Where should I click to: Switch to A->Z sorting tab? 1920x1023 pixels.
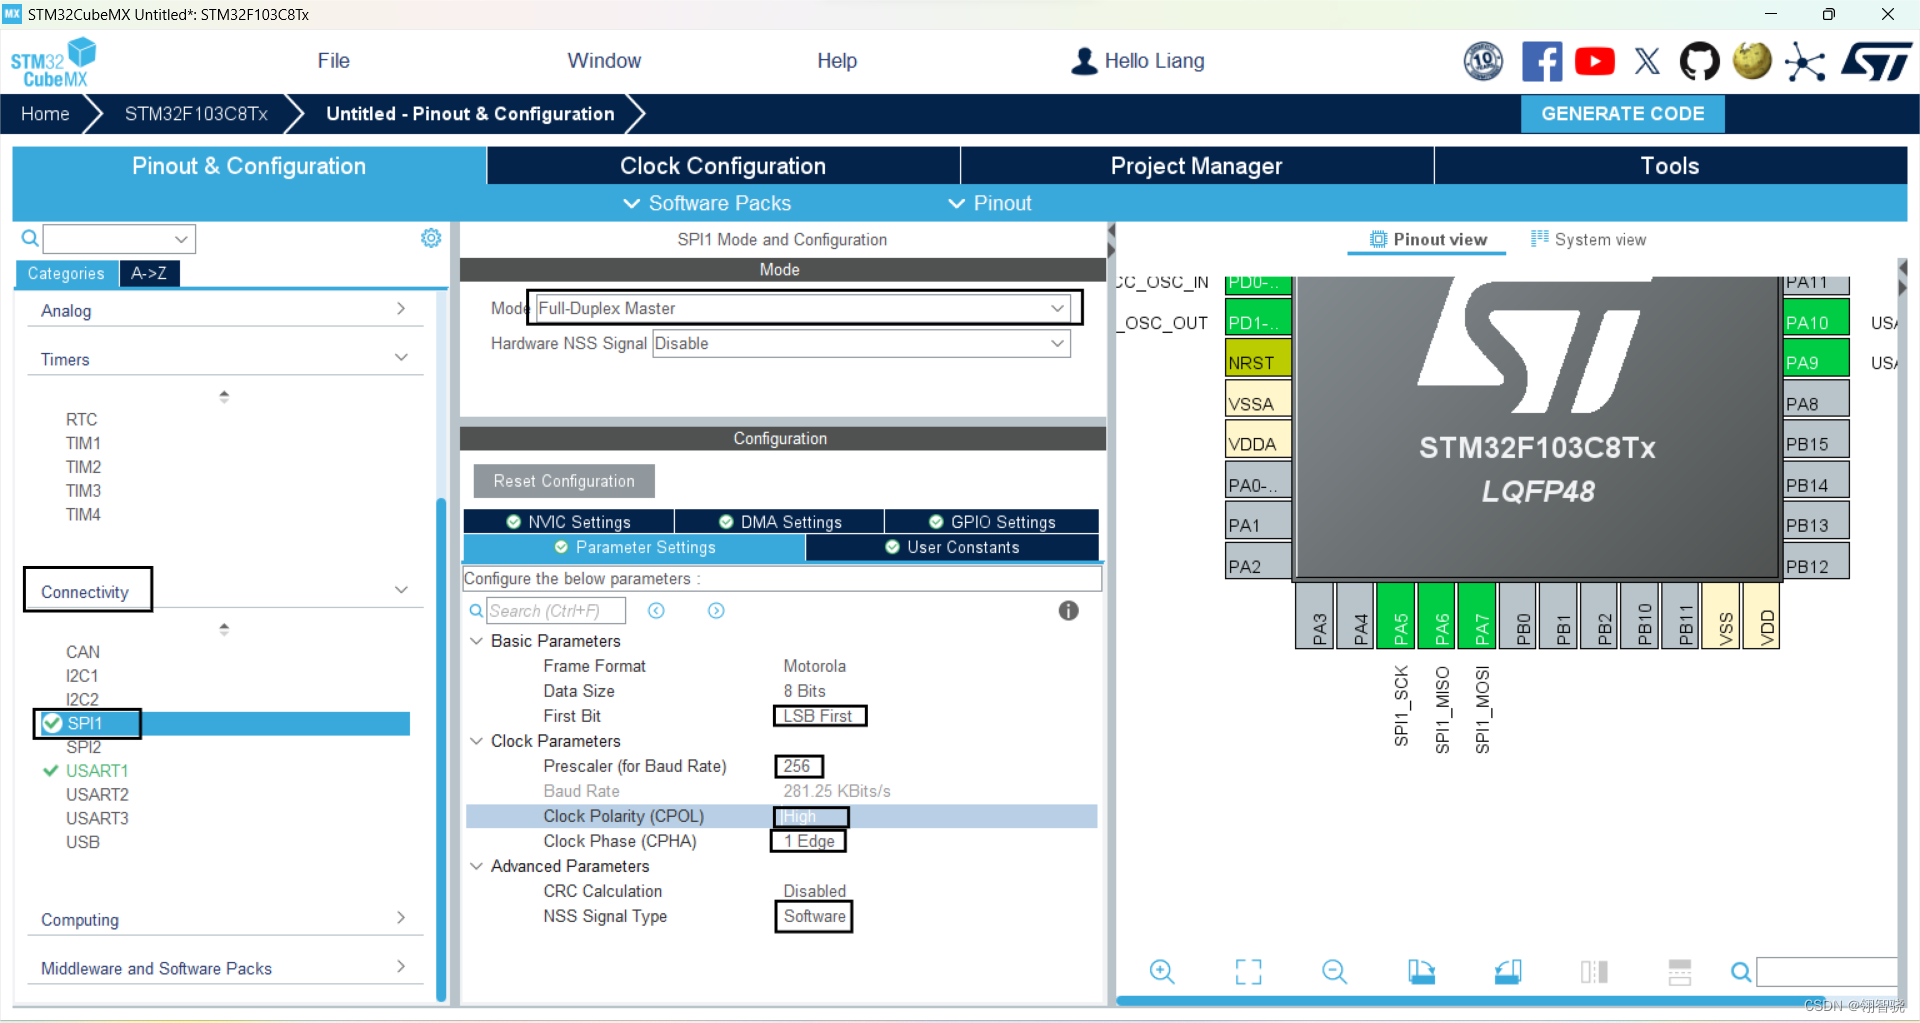click(x=149, y=273)
